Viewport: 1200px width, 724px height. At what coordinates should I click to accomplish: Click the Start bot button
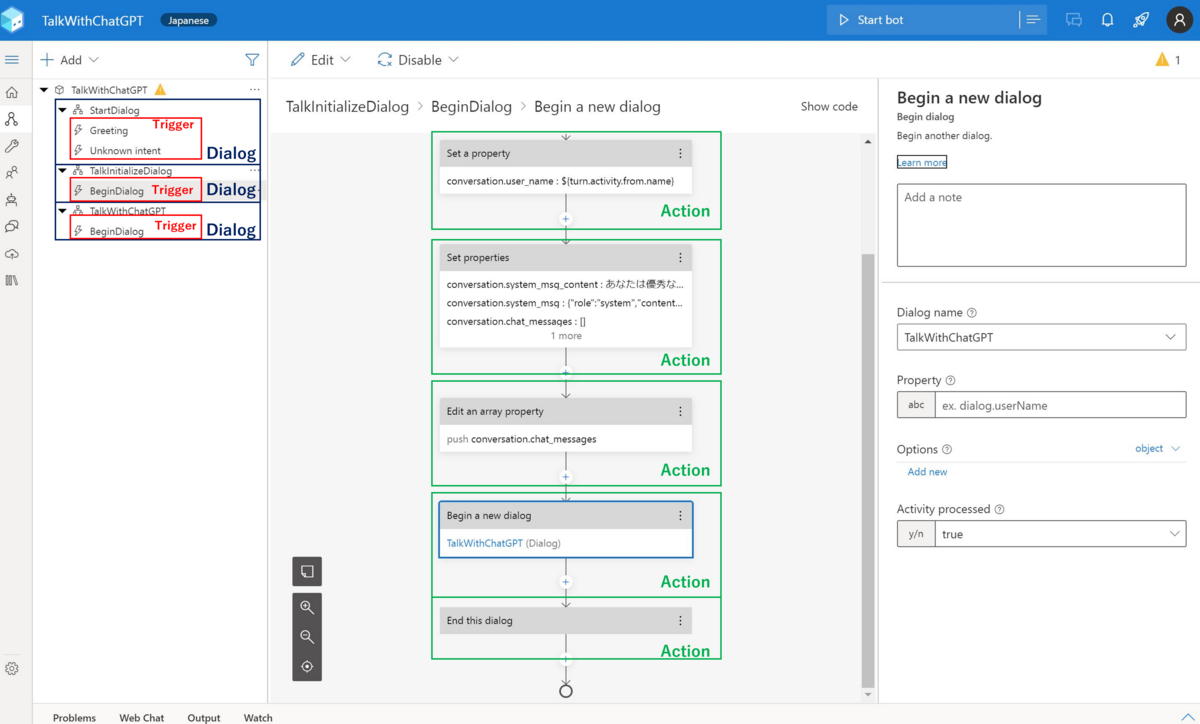point(922,20)
